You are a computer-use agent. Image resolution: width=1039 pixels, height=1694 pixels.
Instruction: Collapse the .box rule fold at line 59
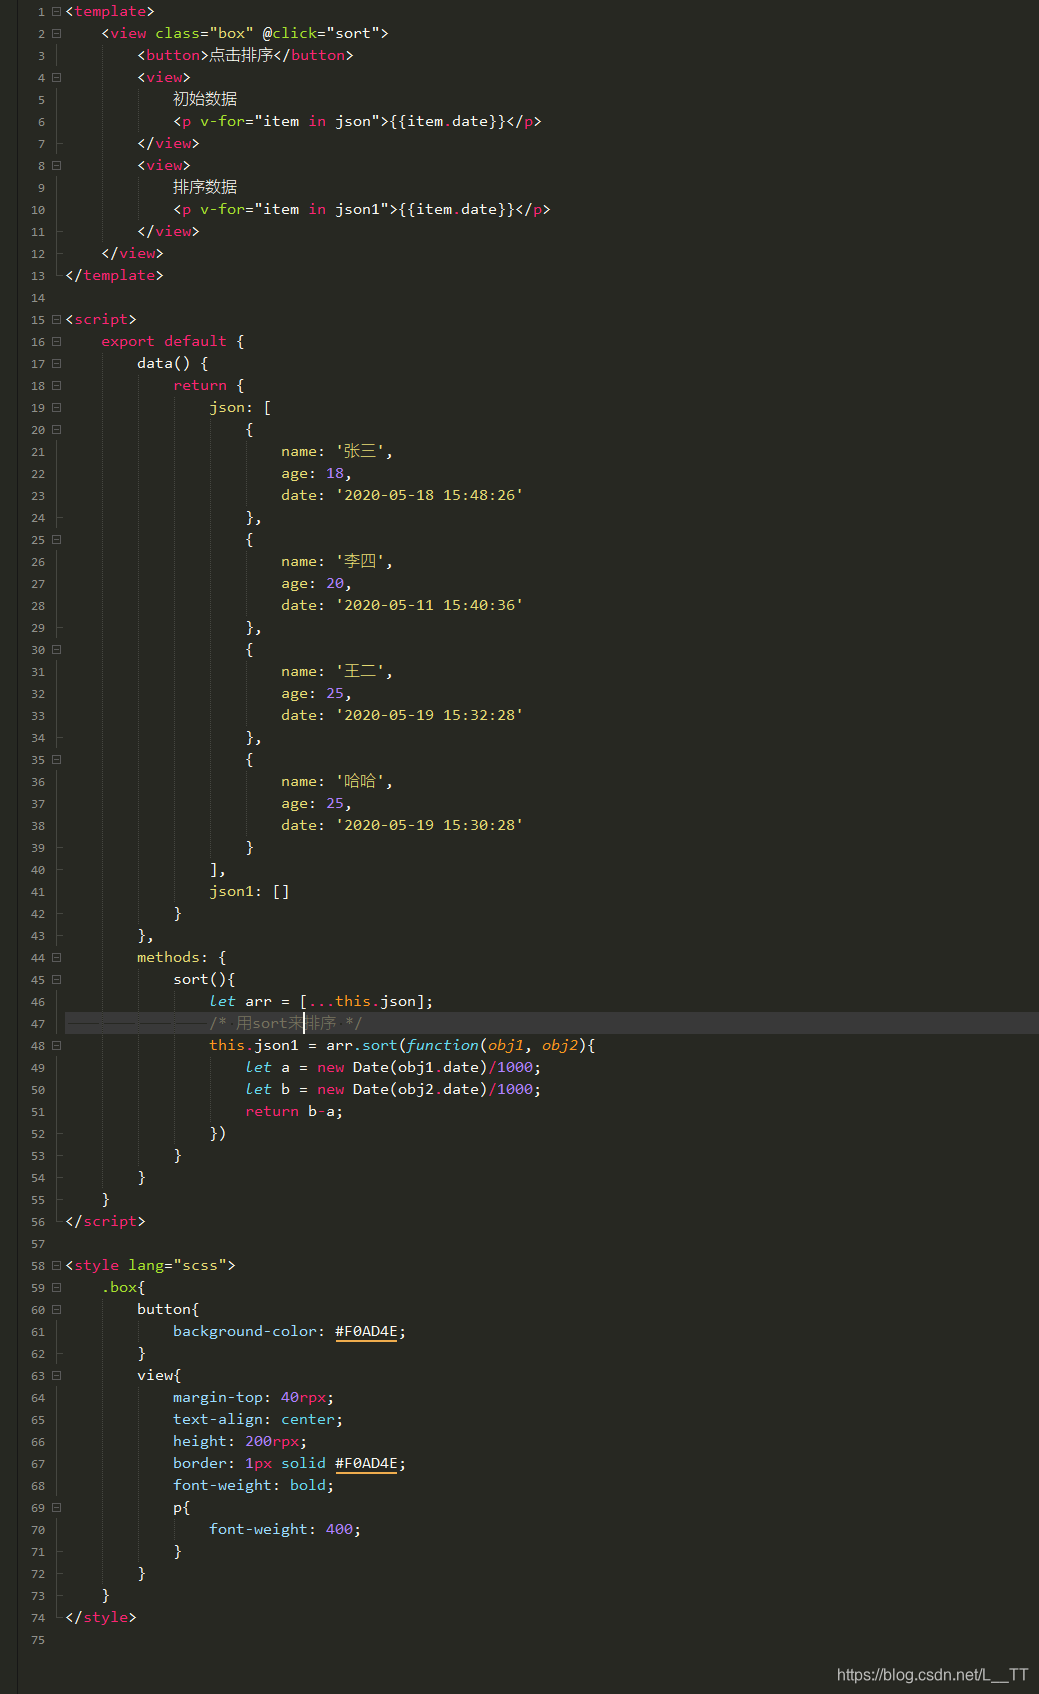tap(56, 1287)
